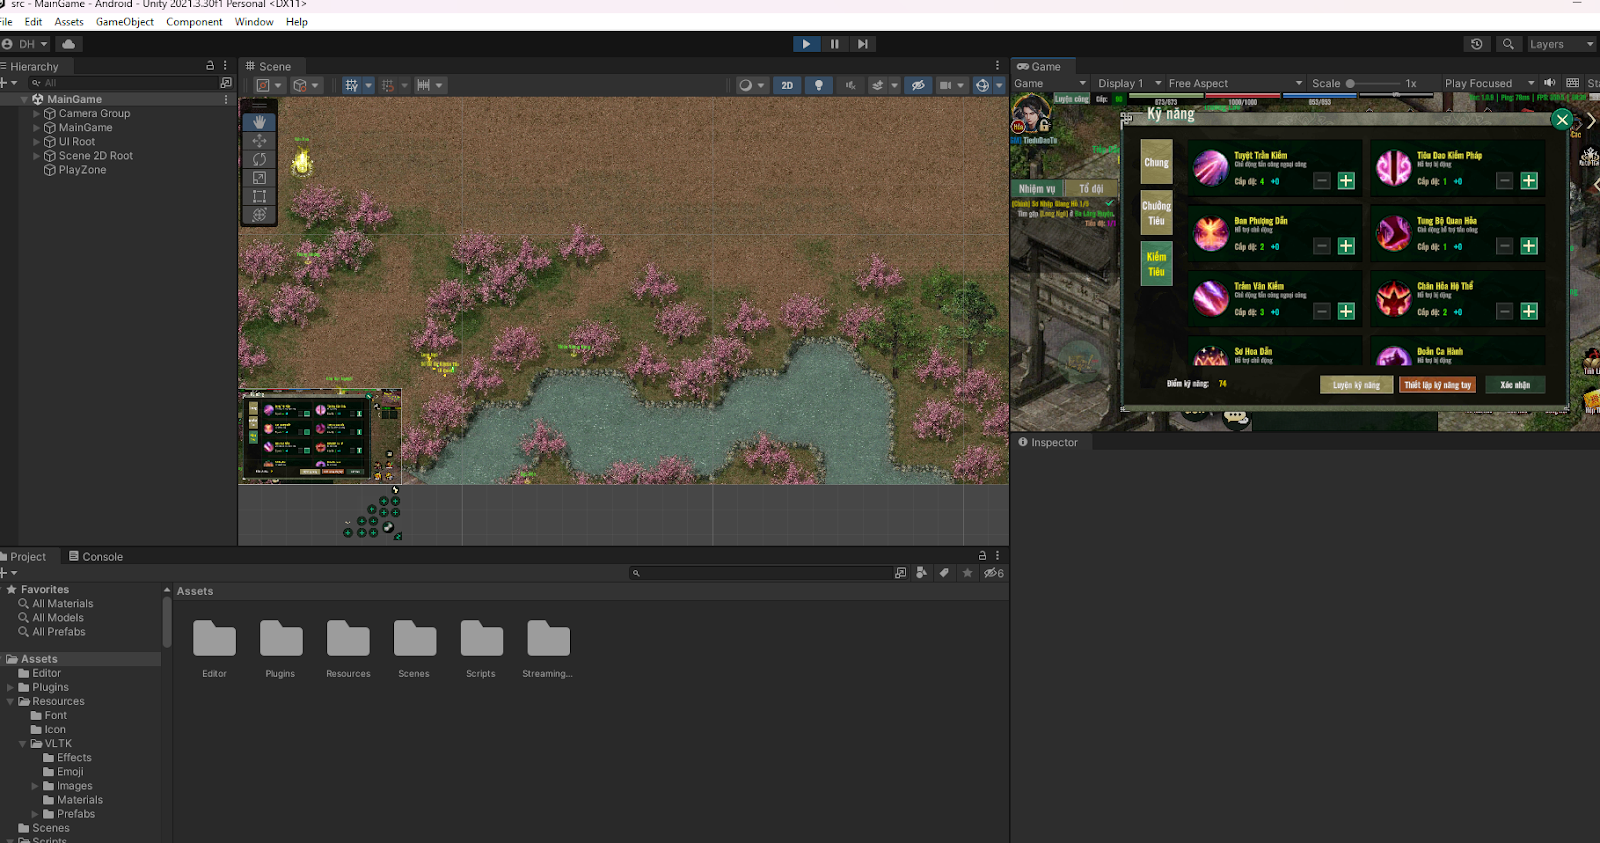Mute audio in Game view

point(1550,83)
